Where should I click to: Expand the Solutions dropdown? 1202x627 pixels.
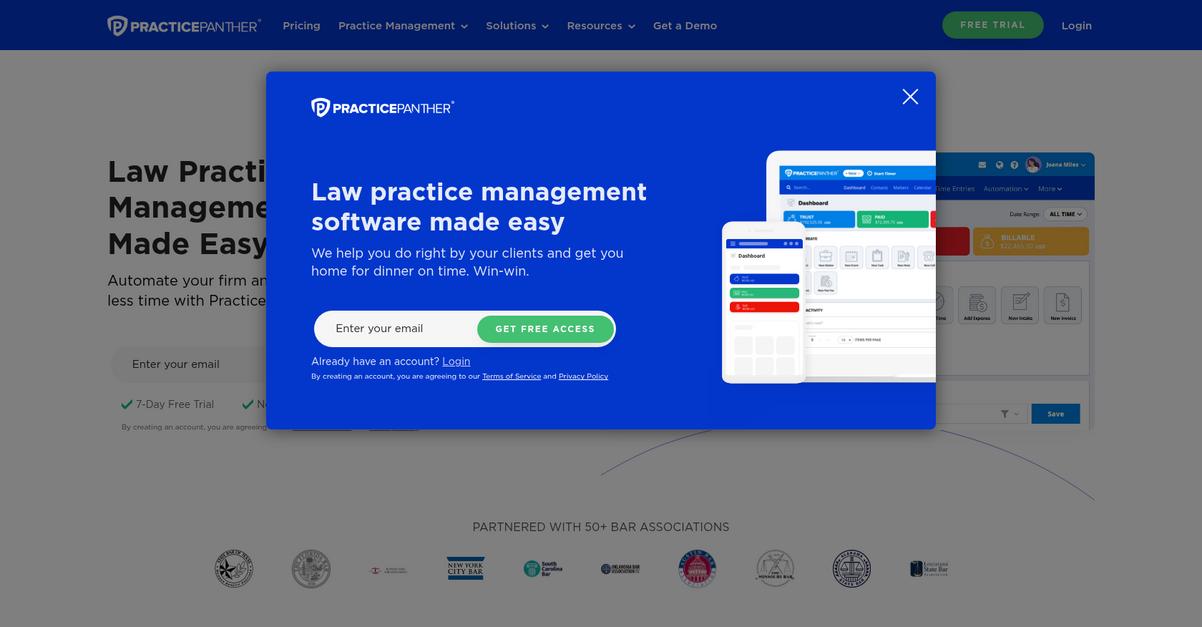[x=517, y=26]
